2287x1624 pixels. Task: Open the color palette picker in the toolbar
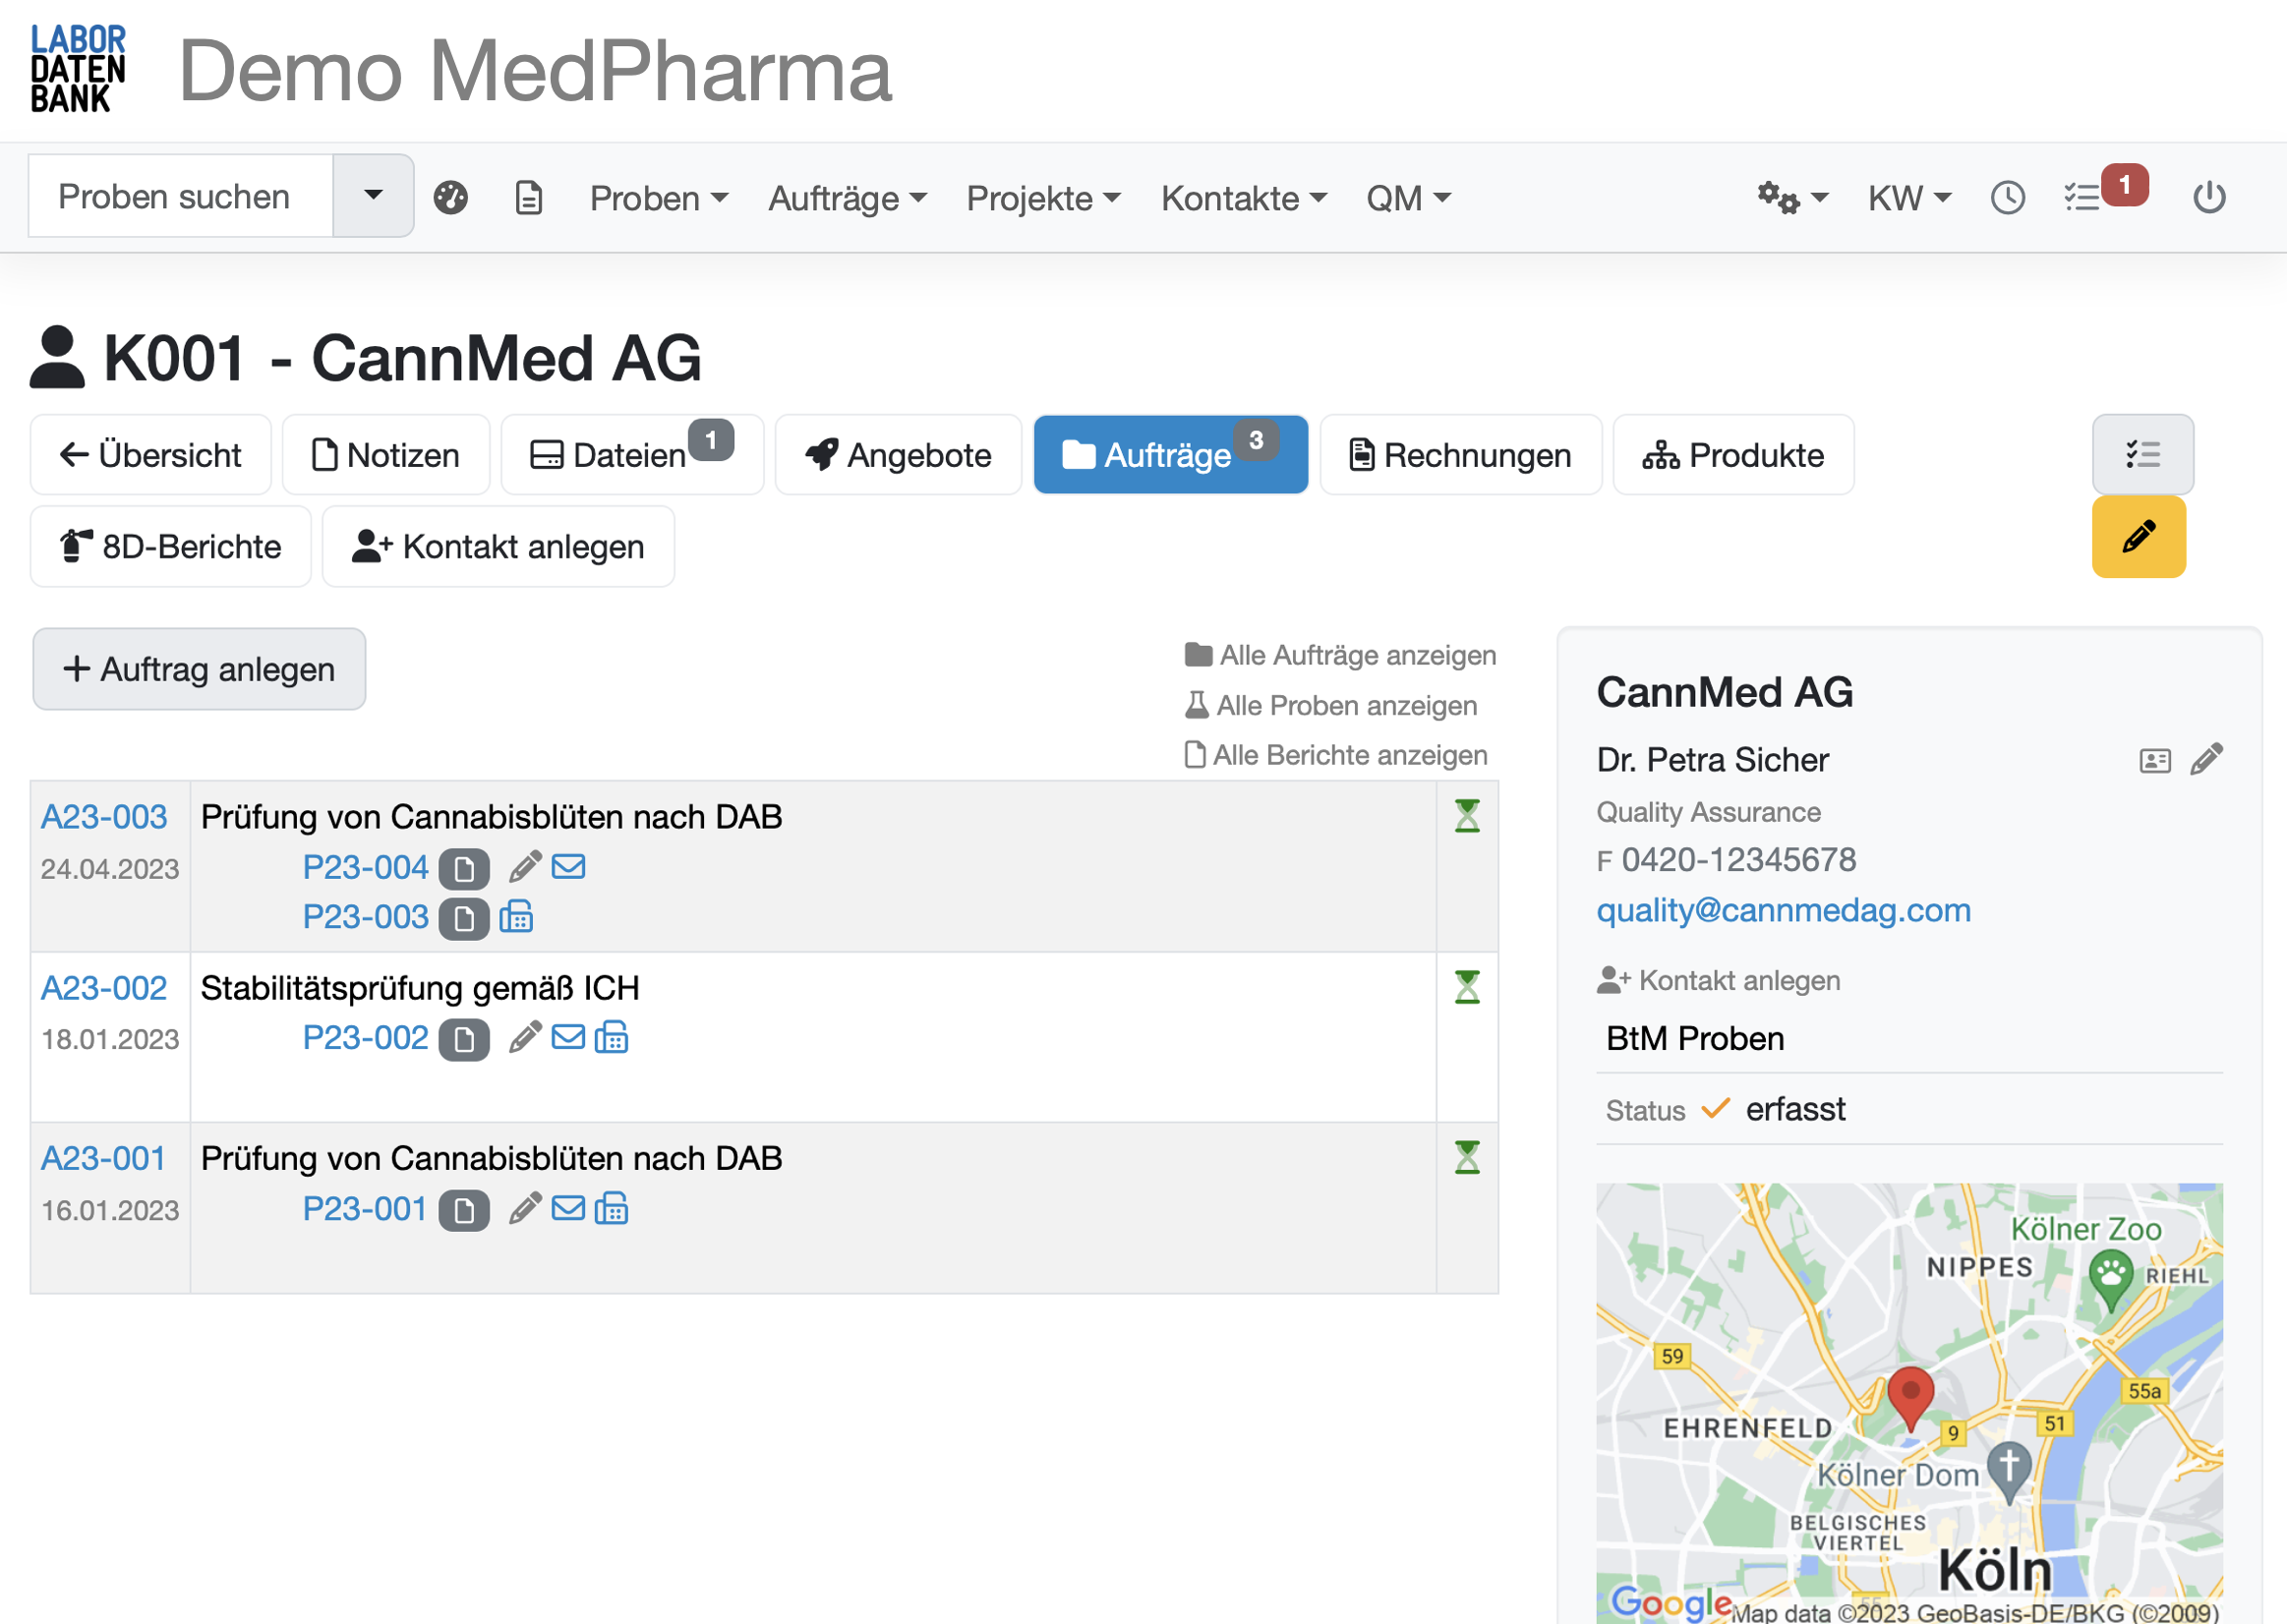click(x=450, y=197)
